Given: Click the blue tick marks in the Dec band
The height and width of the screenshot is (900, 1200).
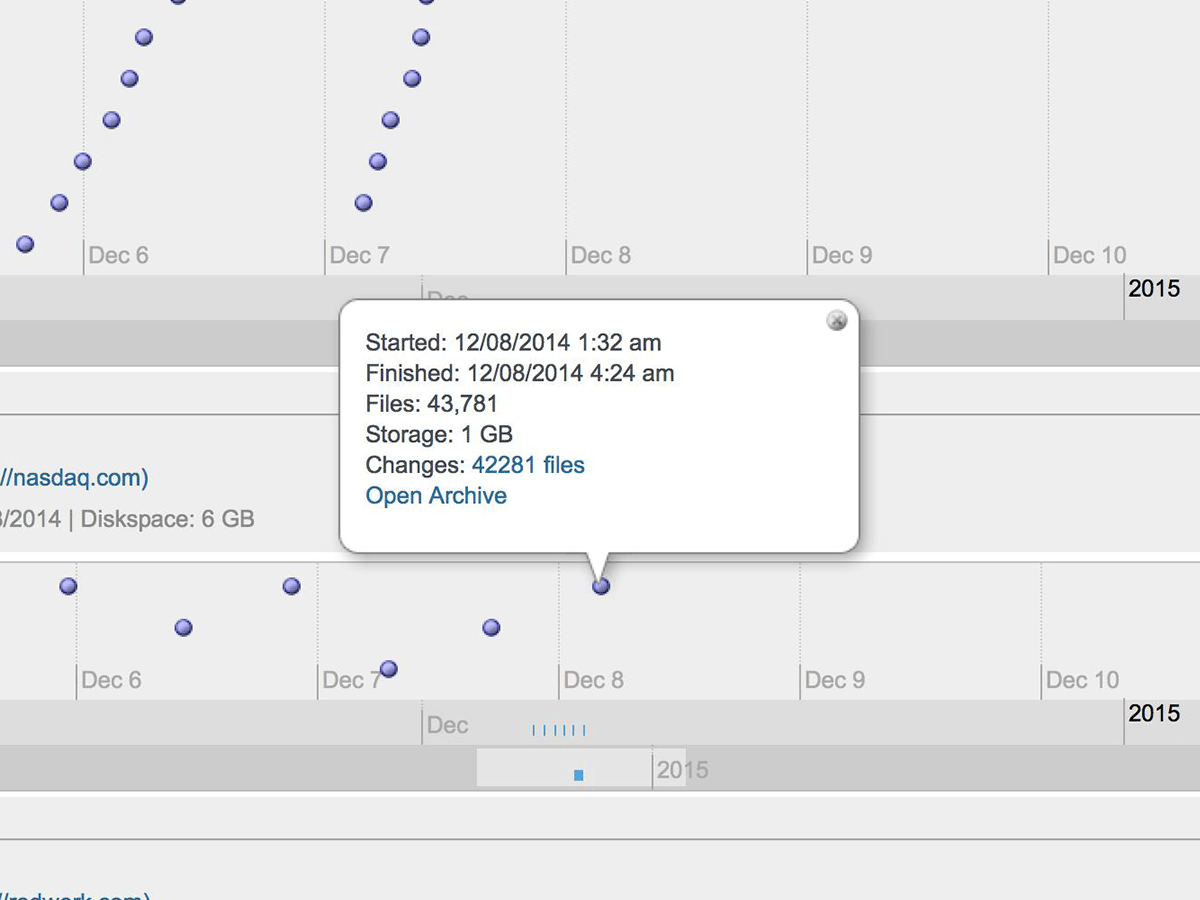Looking at the screenshot, I should click(559, 731).
